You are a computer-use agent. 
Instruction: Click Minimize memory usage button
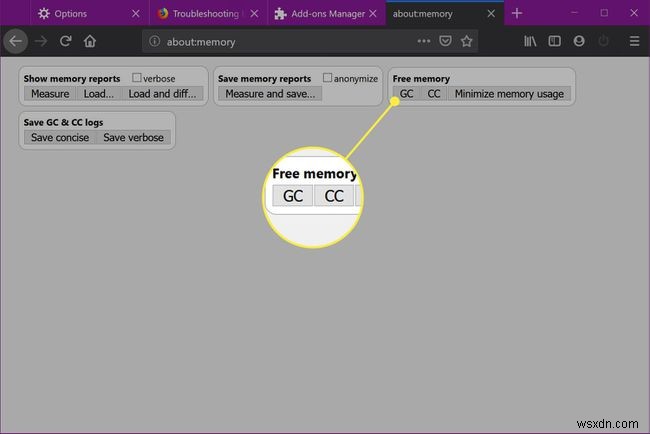509,94
